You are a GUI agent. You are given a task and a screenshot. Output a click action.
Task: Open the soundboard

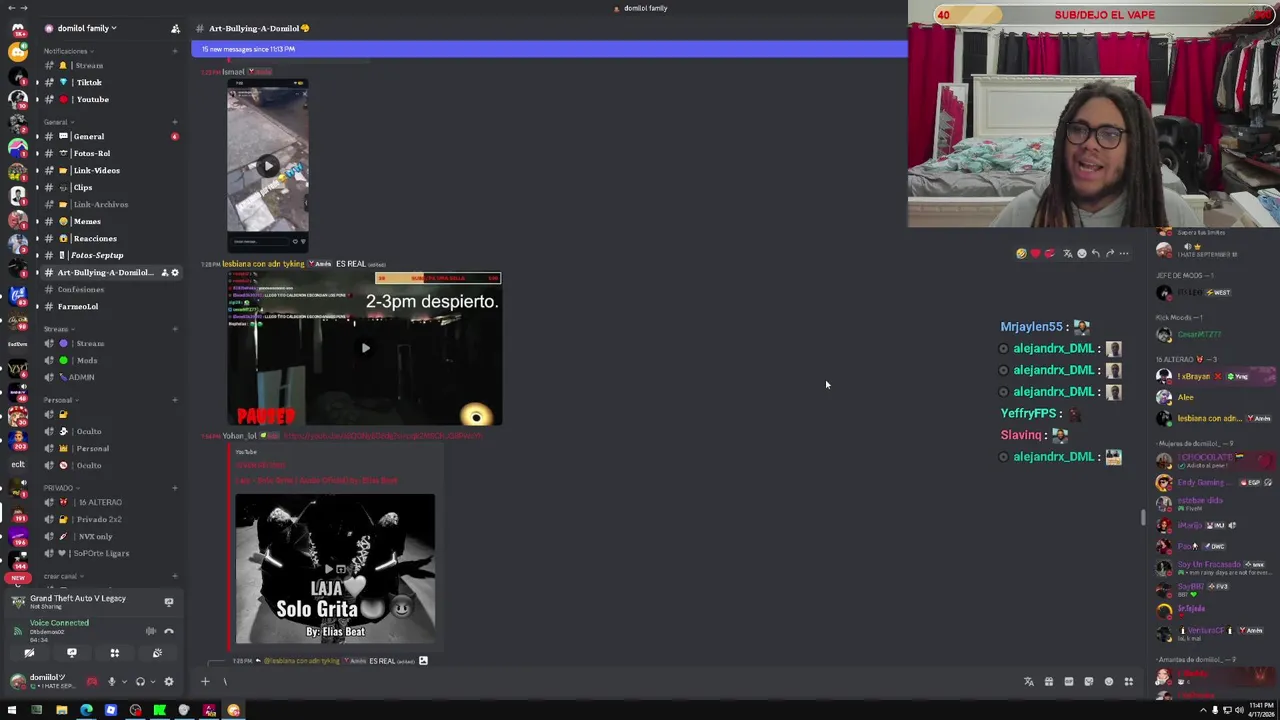[x=157, y=653]
